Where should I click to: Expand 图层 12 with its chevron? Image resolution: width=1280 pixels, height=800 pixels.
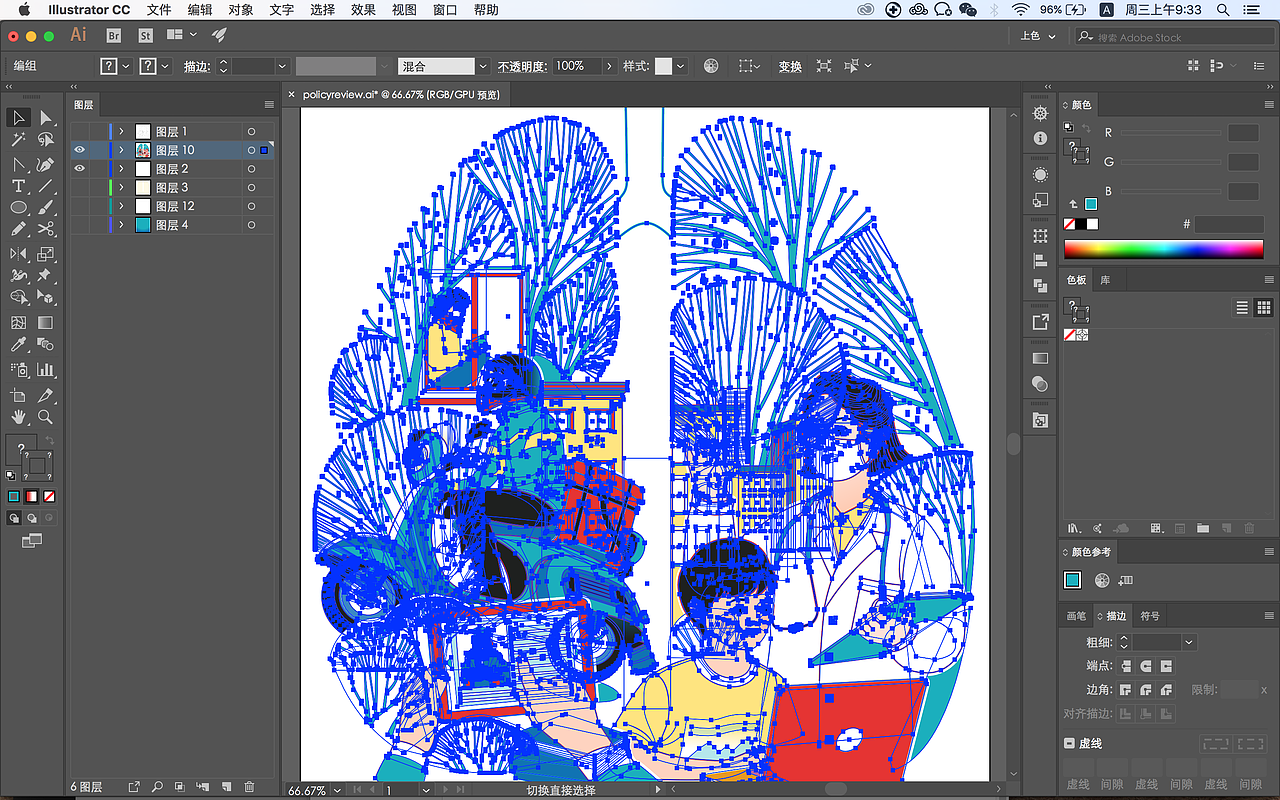tap(121, 206)
